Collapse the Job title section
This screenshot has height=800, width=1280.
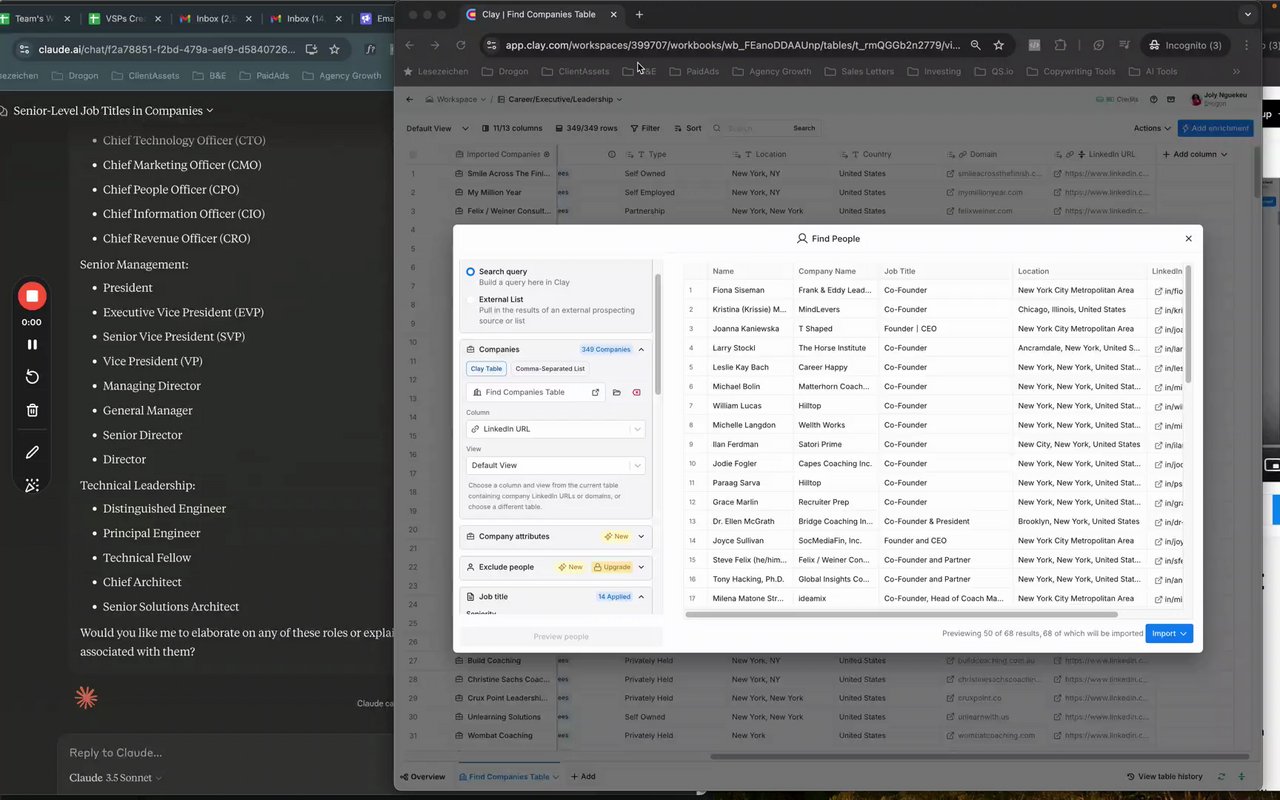(641, 597)
